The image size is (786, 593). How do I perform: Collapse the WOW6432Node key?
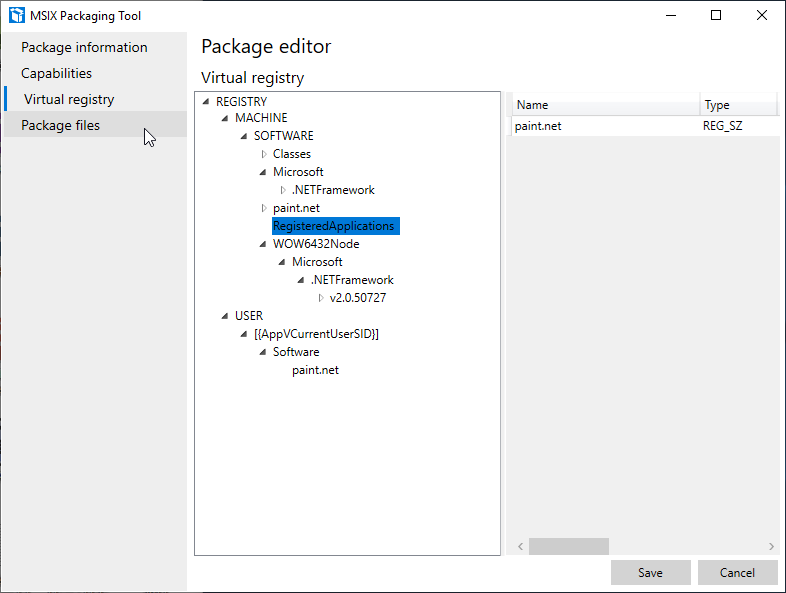[x=264, y=244]
